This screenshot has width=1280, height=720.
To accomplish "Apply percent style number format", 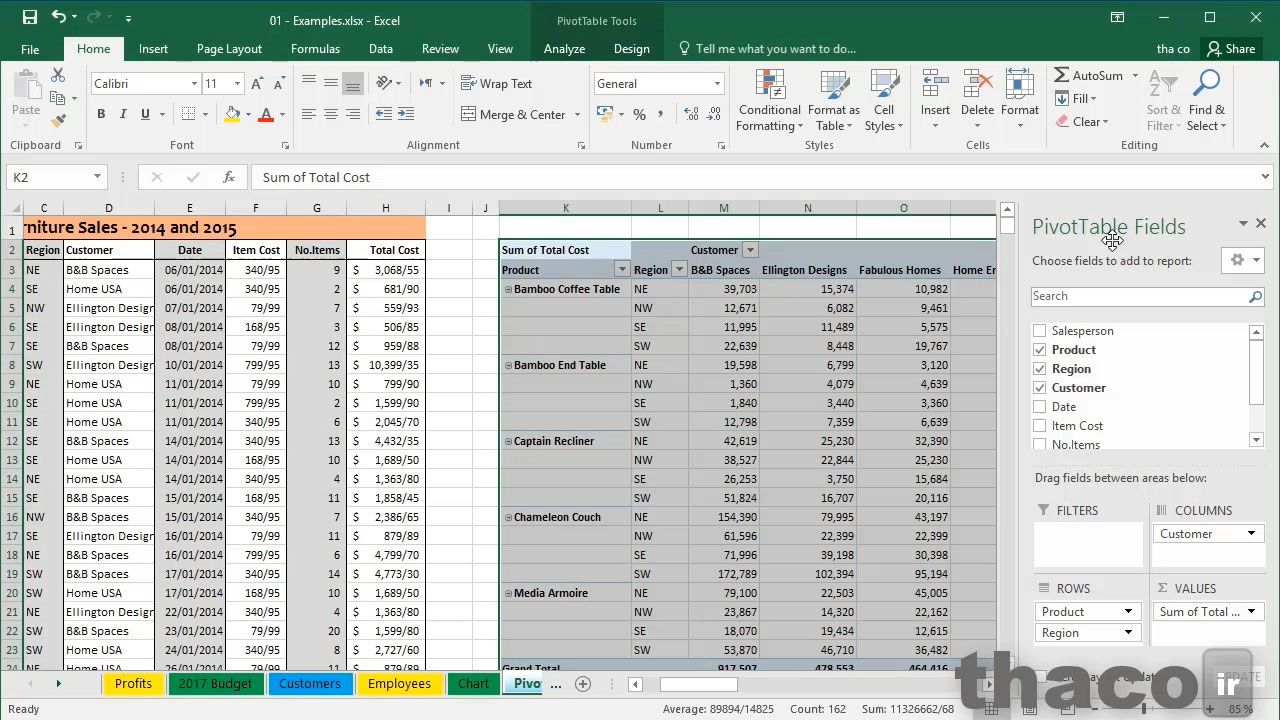I will [x=639, y=115].
